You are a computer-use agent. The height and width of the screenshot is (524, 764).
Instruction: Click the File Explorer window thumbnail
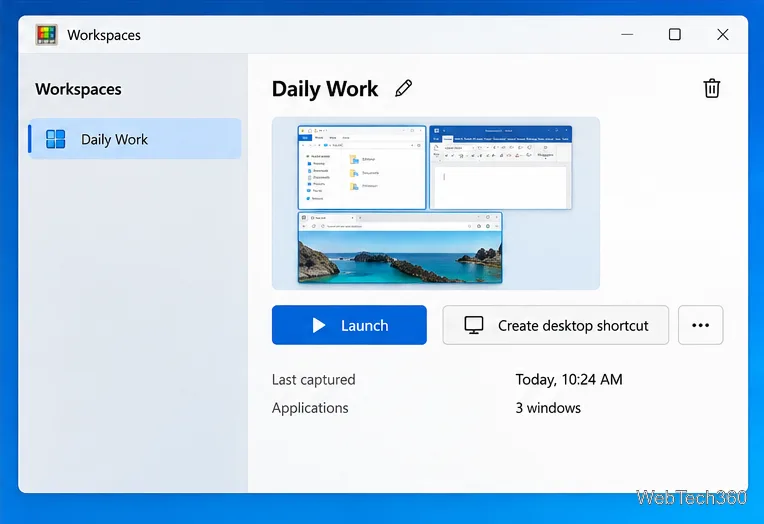pos(362,167)
